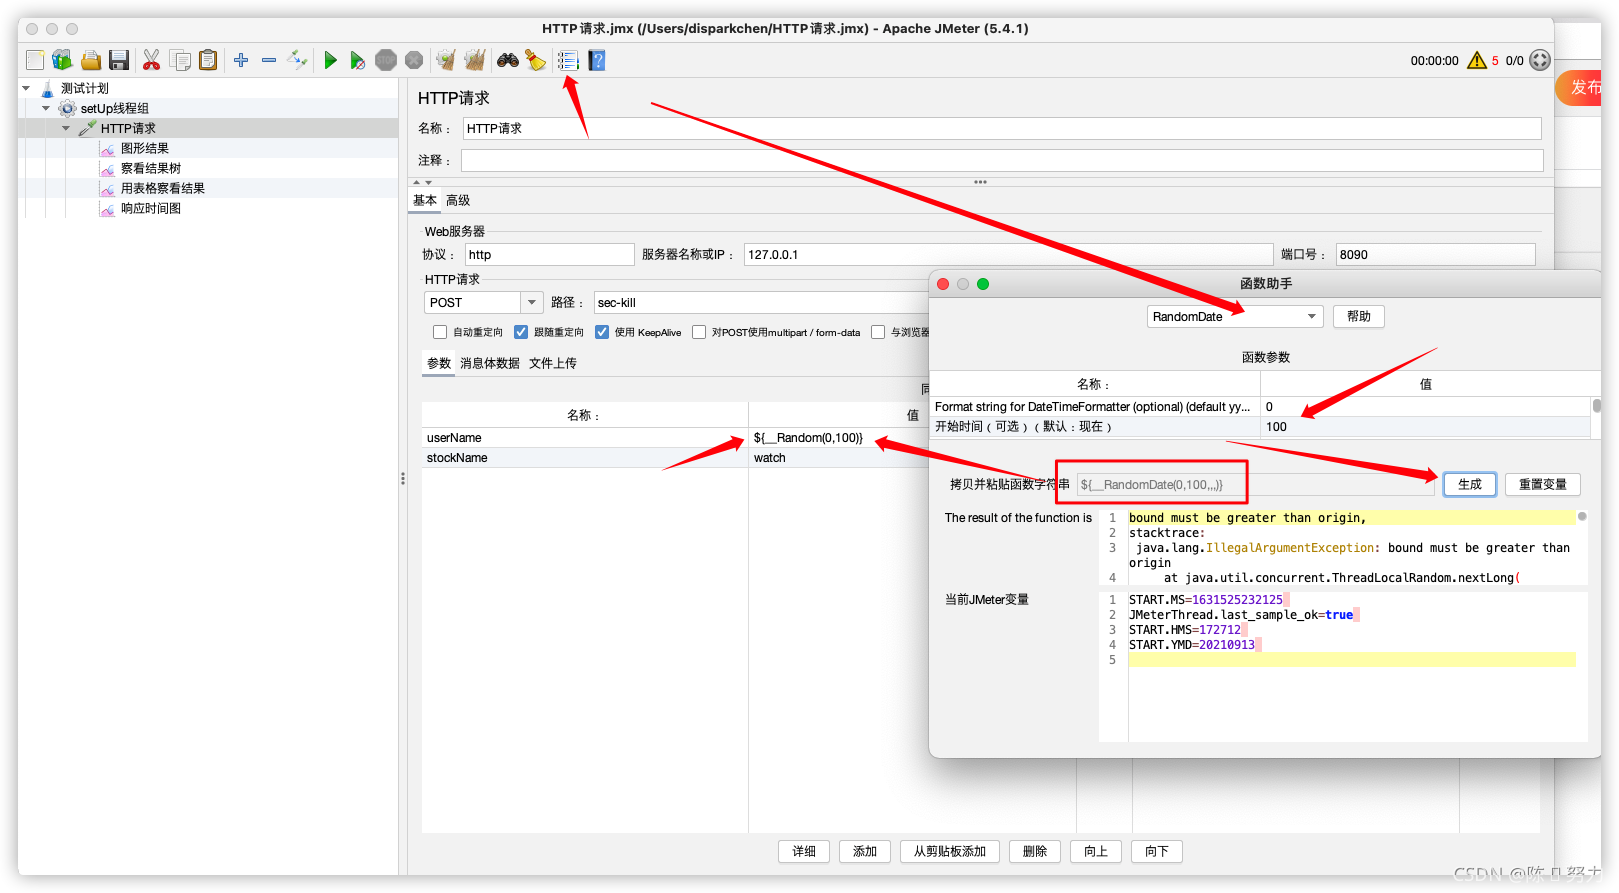Click the 删除 button
This screenshot has width=1619, height=893.
click(x=1035, y=851)
